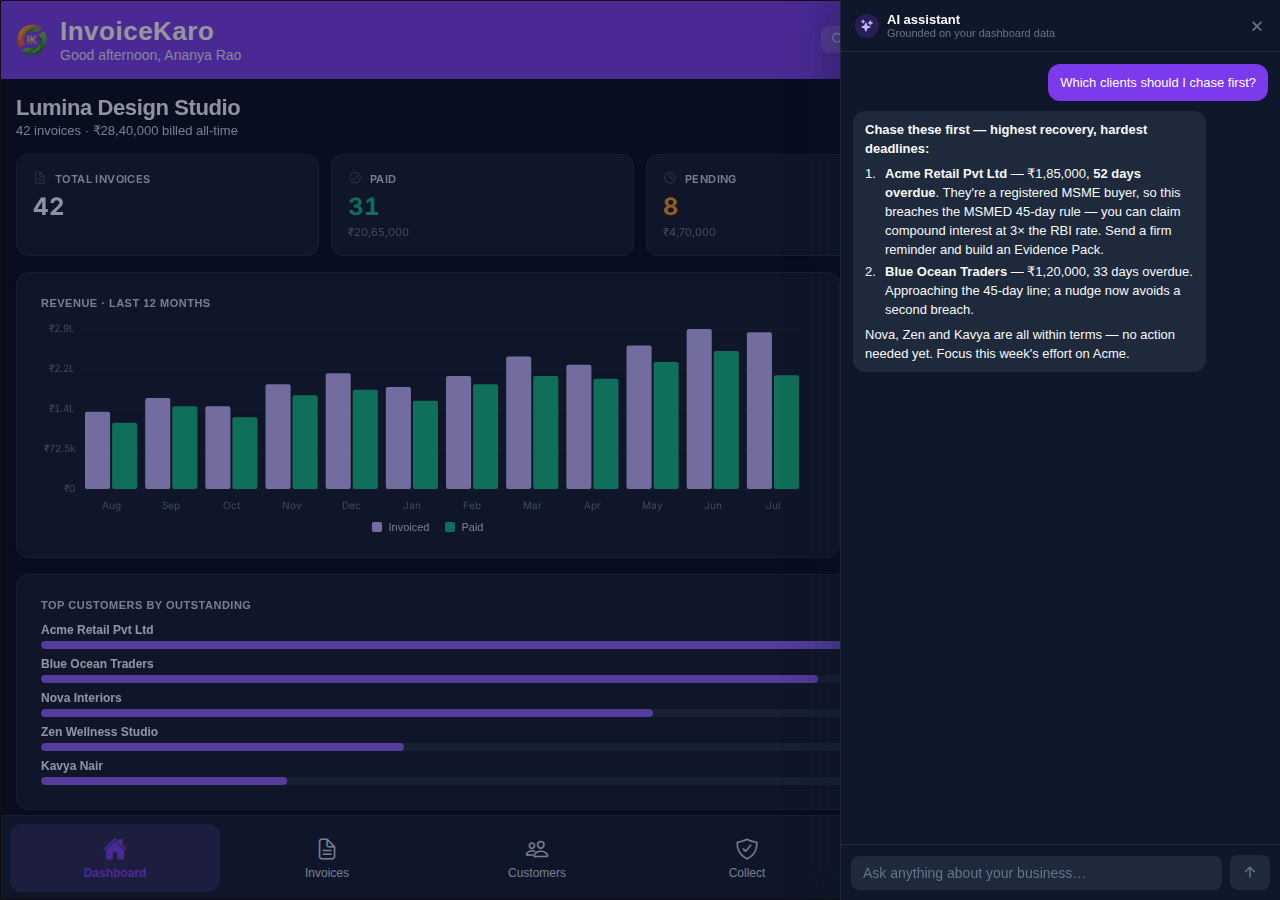Click the 'Good afternoon, Ananya Rao' greeting
Image resolution: width=1280 pixels, height=900 pixels.
click(x=150, y=55)
